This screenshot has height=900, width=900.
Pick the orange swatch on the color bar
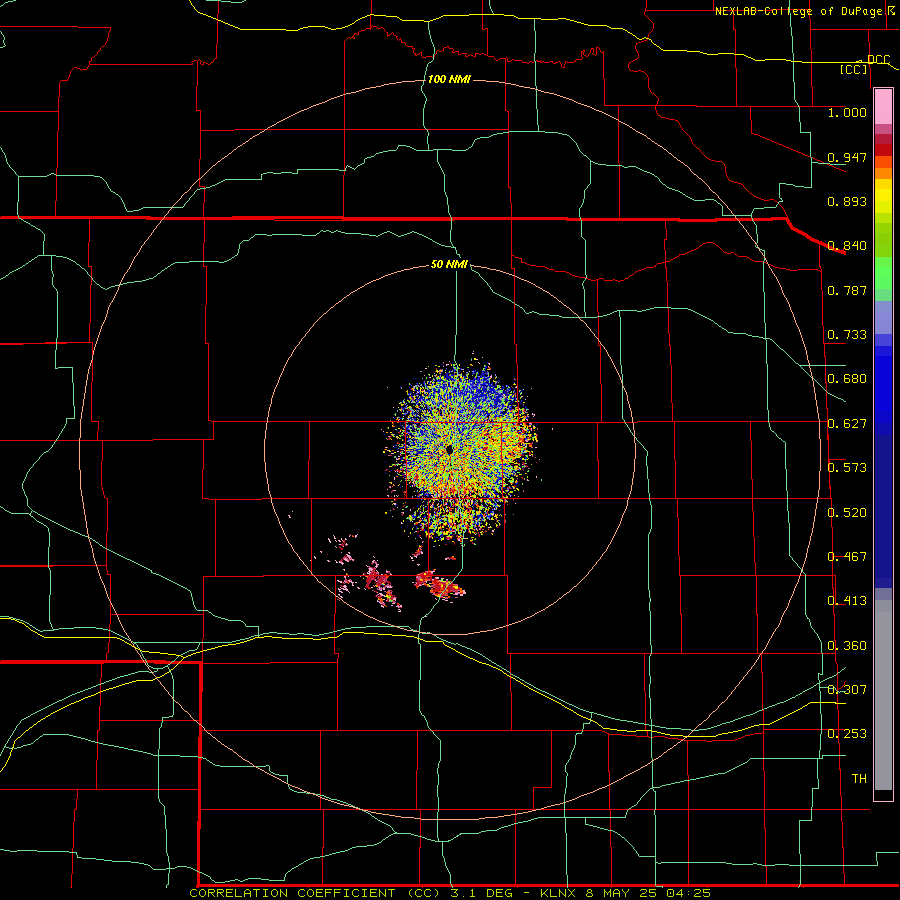pyautogui.click(x=883, y=173)
